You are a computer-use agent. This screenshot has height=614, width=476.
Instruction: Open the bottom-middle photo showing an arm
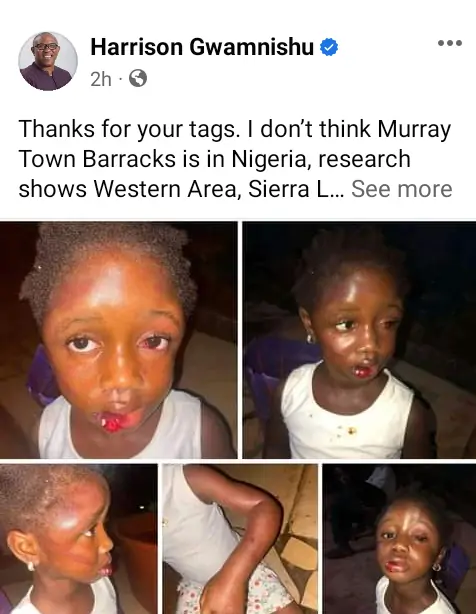240,539
